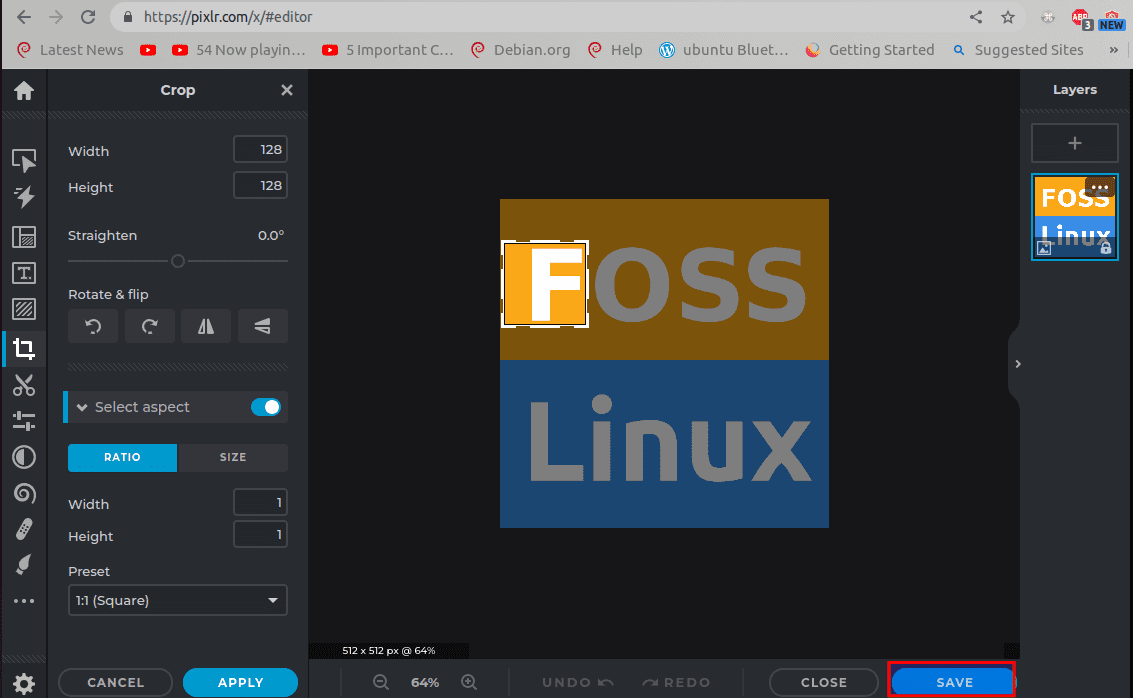Image resolution: width=1133 pixels, height=698 pixels.
Task: Select the Crop tool in sidebar
Action: [24, 349]
